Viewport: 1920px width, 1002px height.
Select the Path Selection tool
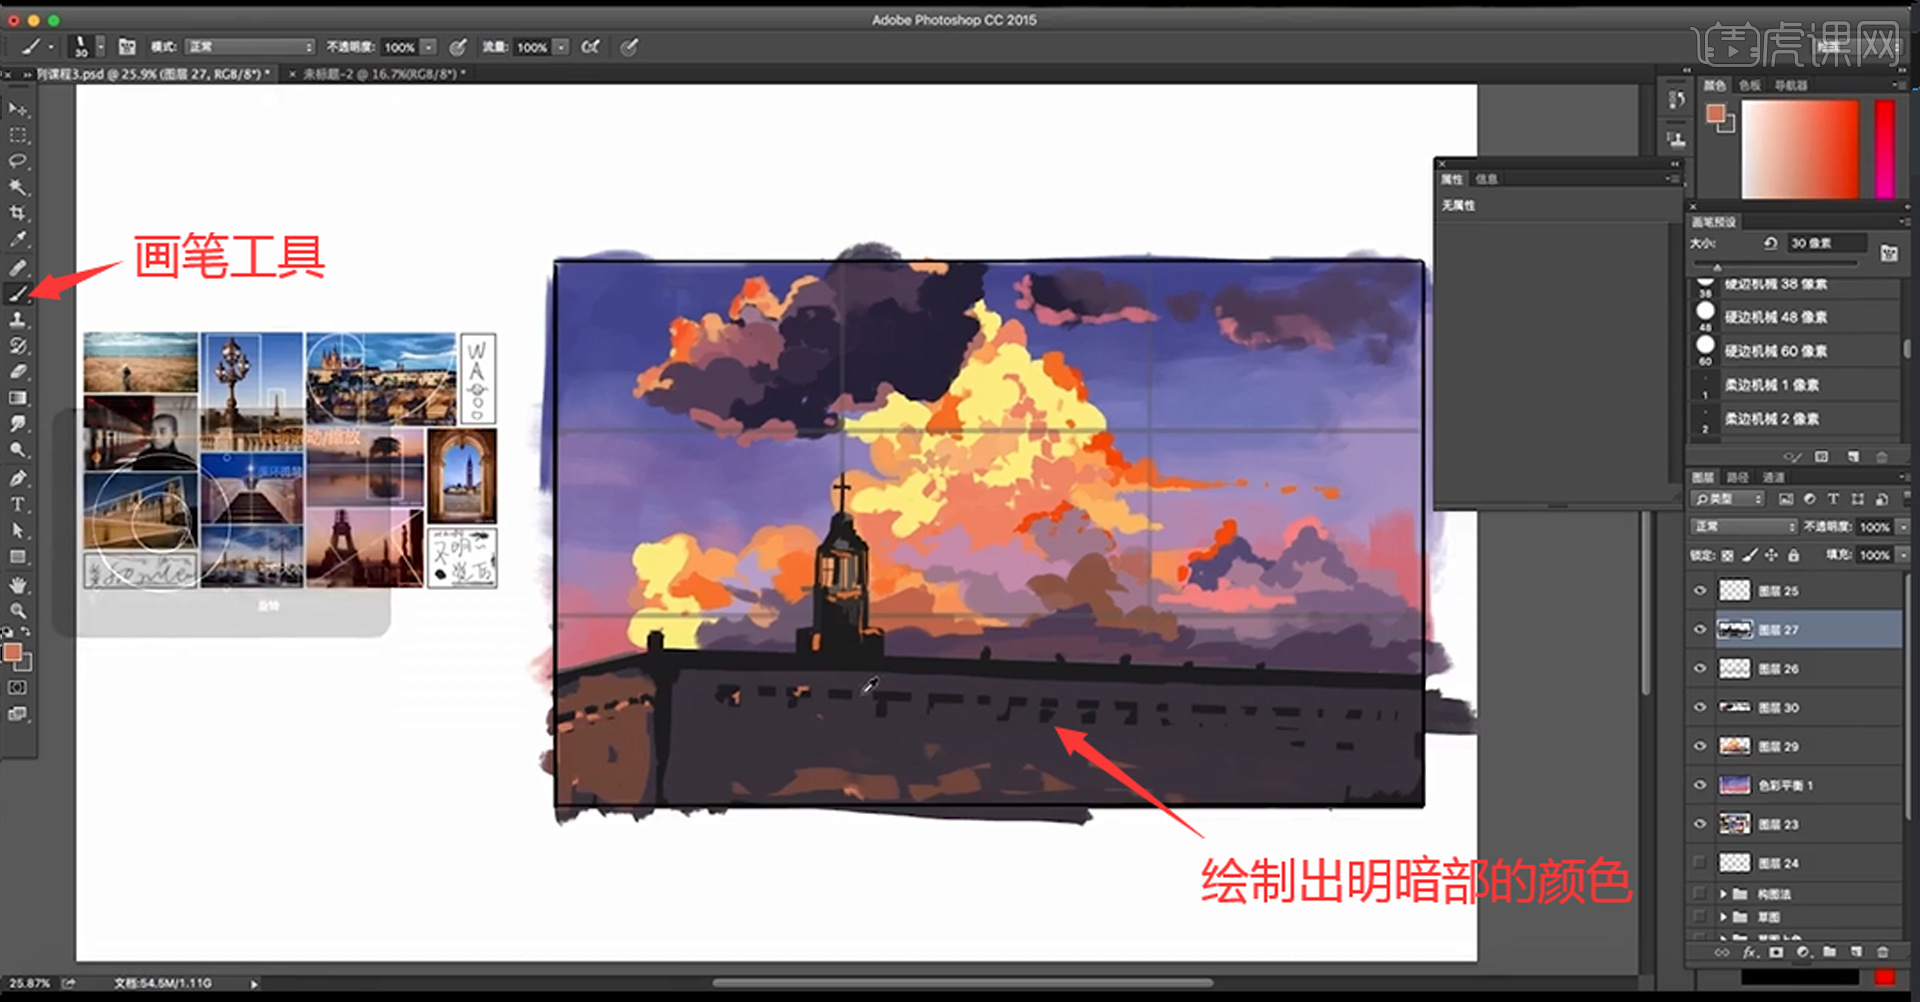tap(18, 530)
